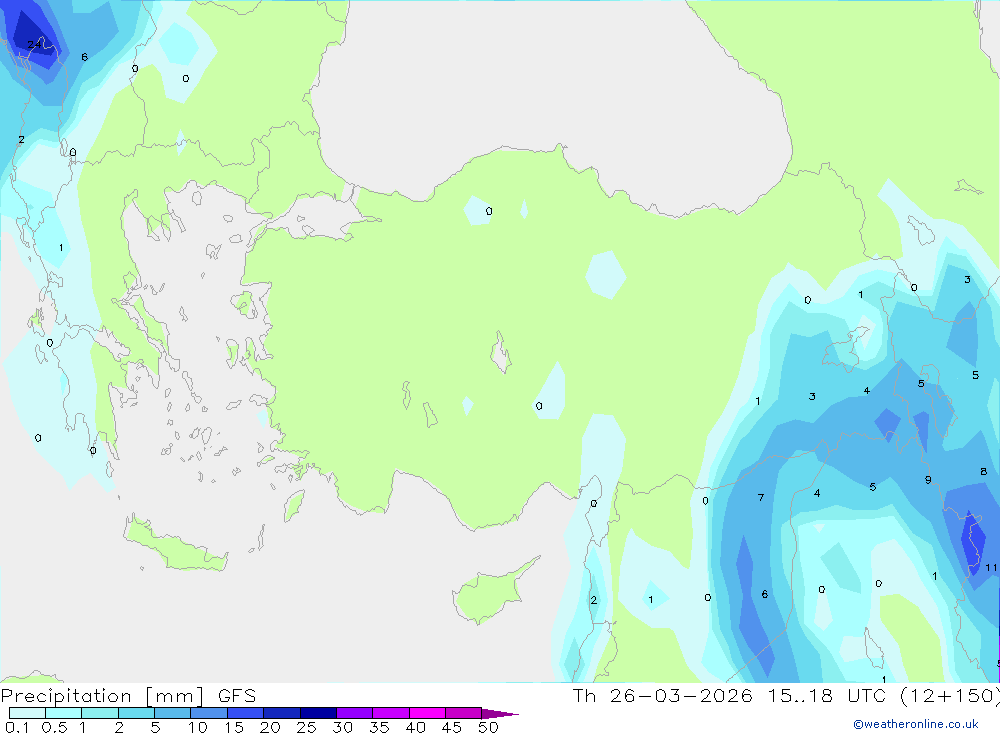
Task: Click the '50' legend scale label
Action: click(489, 727)
